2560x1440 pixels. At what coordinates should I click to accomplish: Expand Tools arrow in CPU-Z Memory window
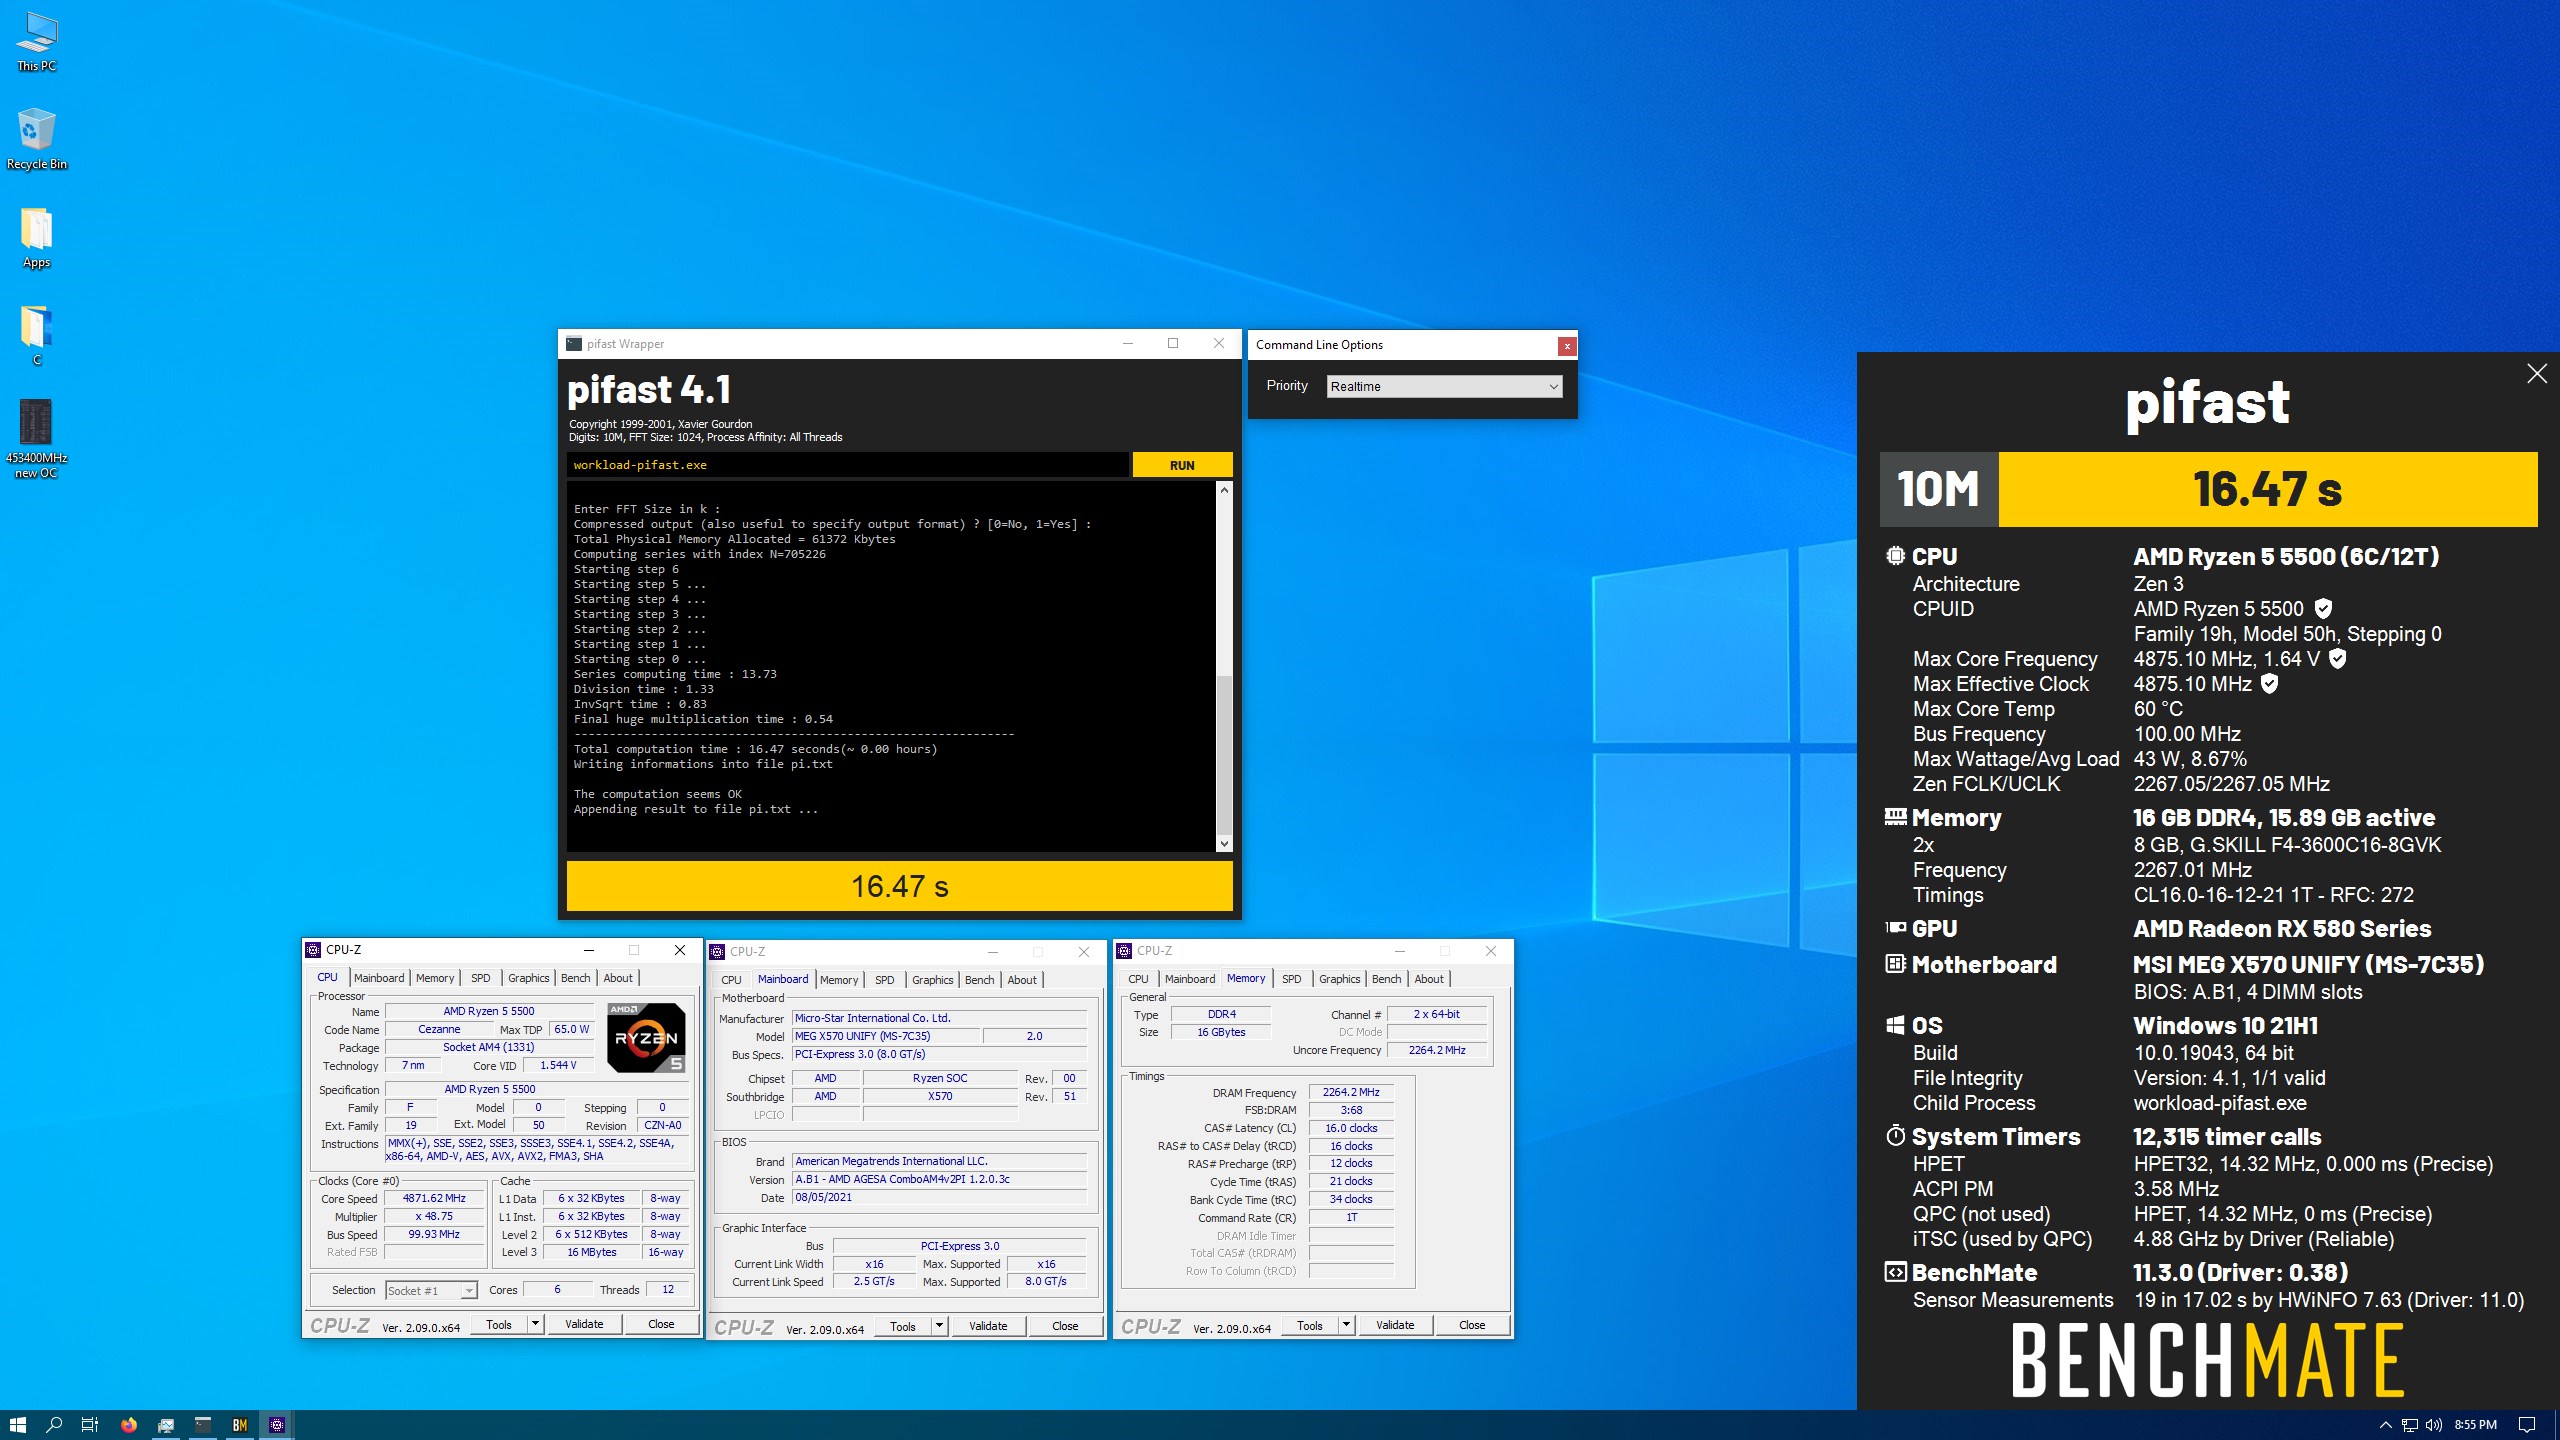click(x=1346, y=1325)
